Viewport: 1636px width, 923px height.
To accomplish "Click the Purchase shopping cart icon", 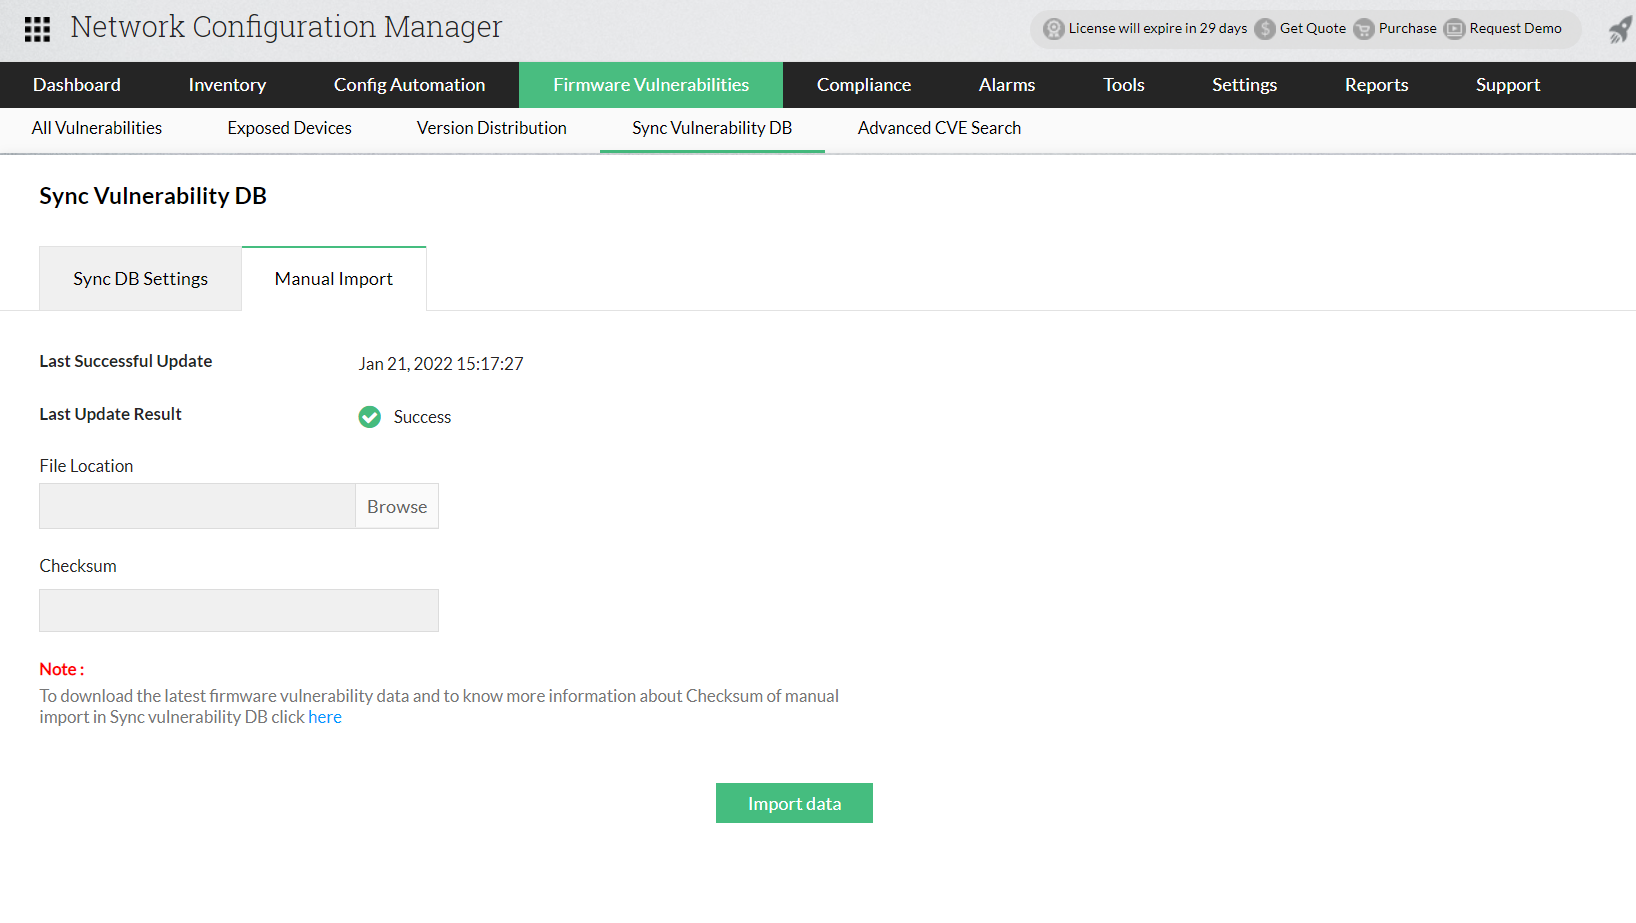I will click(1363, 29).
